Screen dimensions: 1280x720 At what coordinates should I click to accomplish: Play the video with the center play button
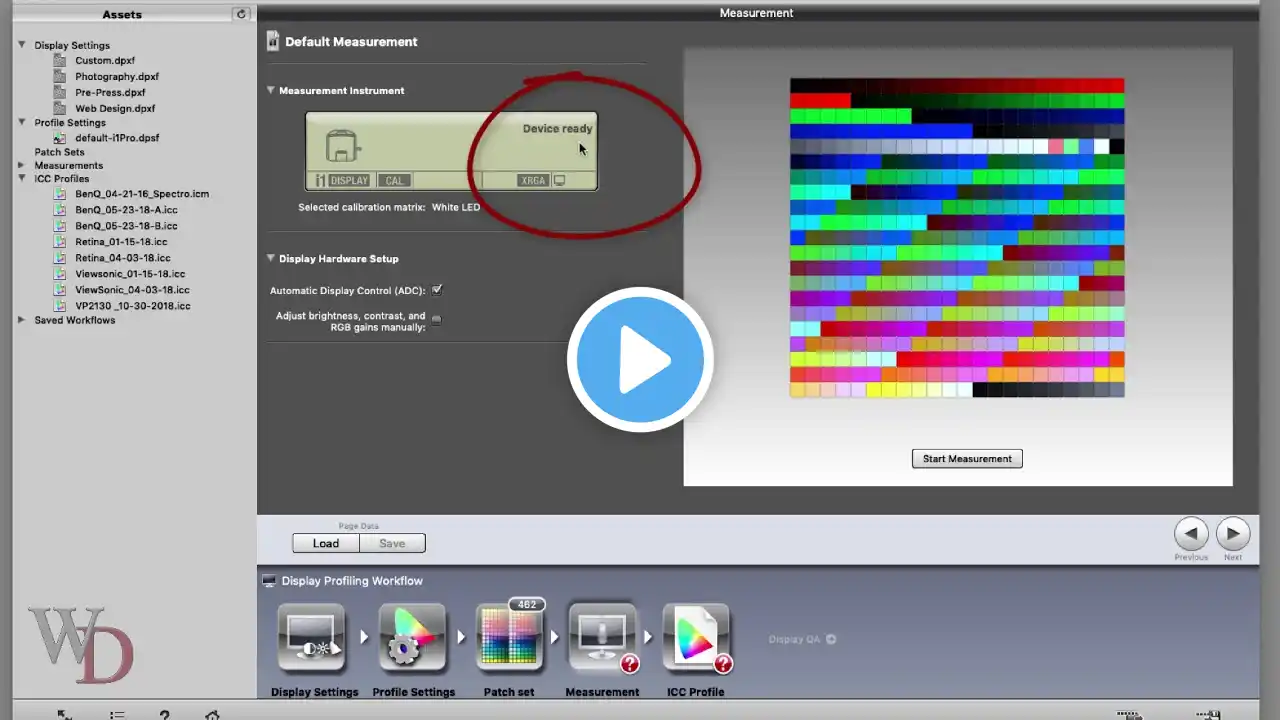coord(640,360)
